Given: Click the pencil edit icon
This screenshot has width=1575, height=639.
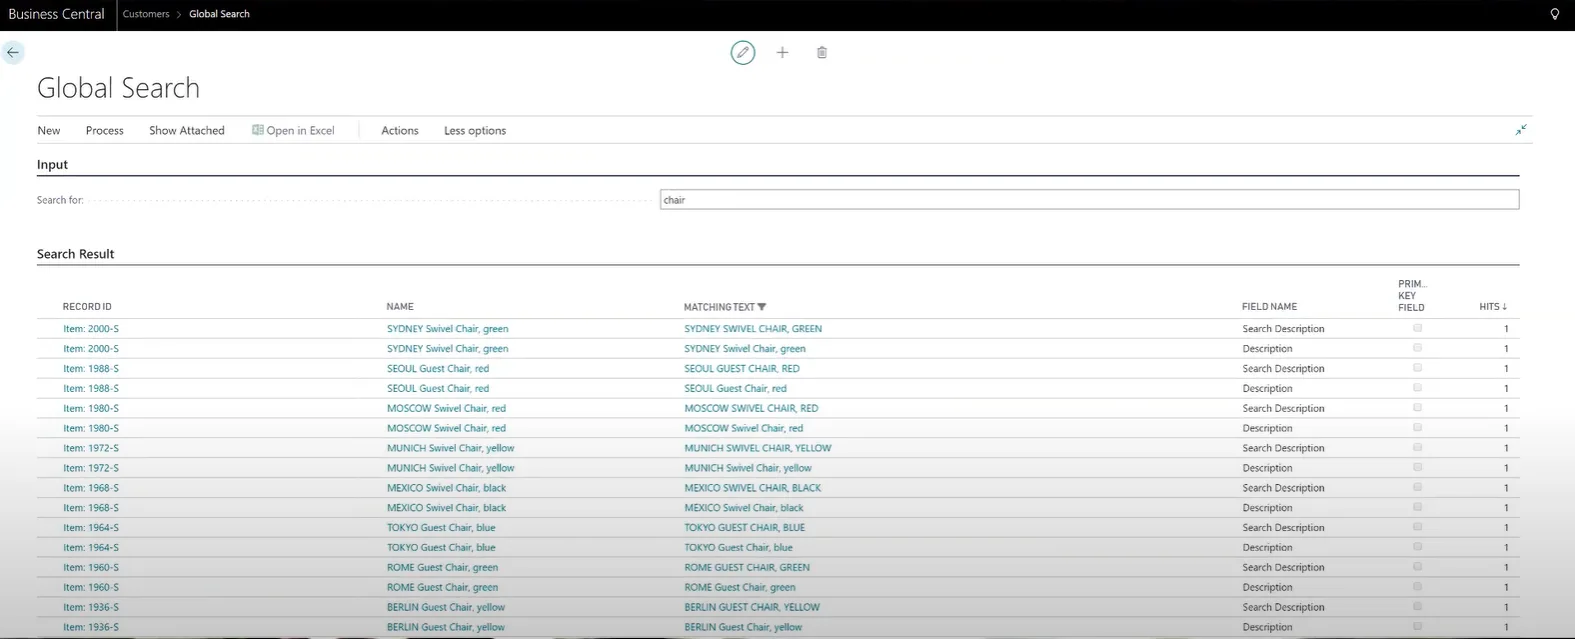Looking at the screenshot, I should point(742,53).
